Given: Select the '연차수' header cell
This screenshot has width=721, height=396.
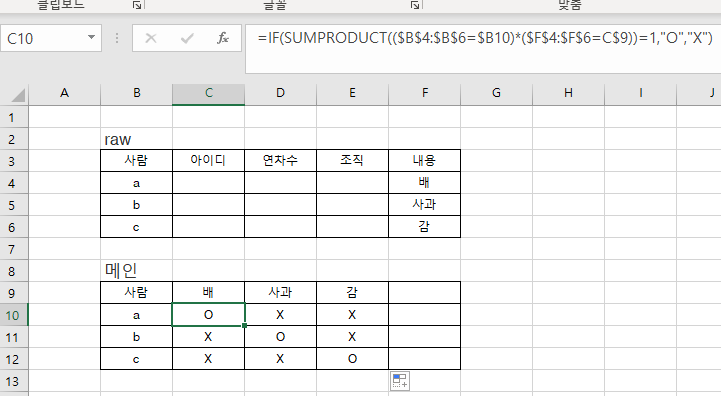Looking at the screenshot, I should 280,161.
